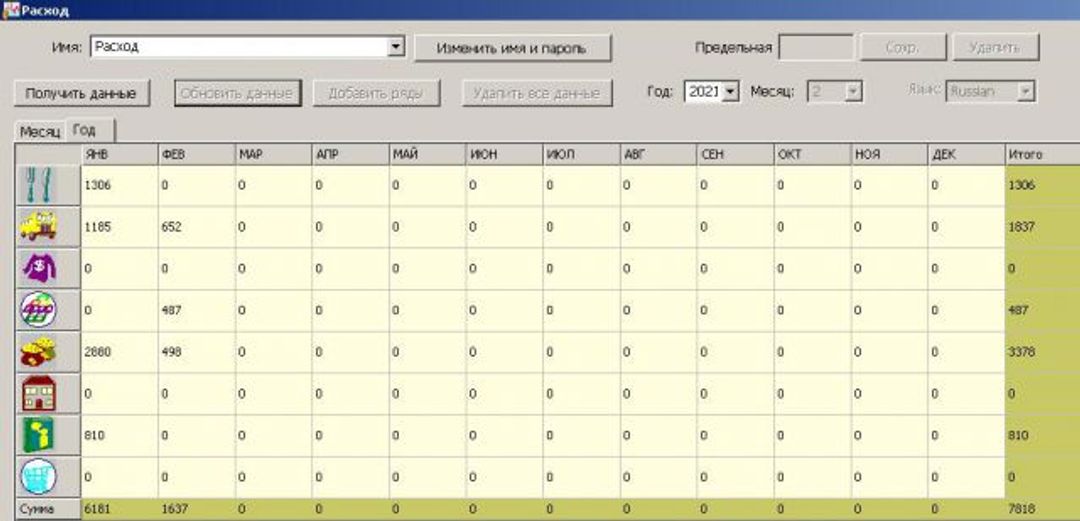Click the Обновить данные button
The image size is (1080, 521).
tap(236, 93)
